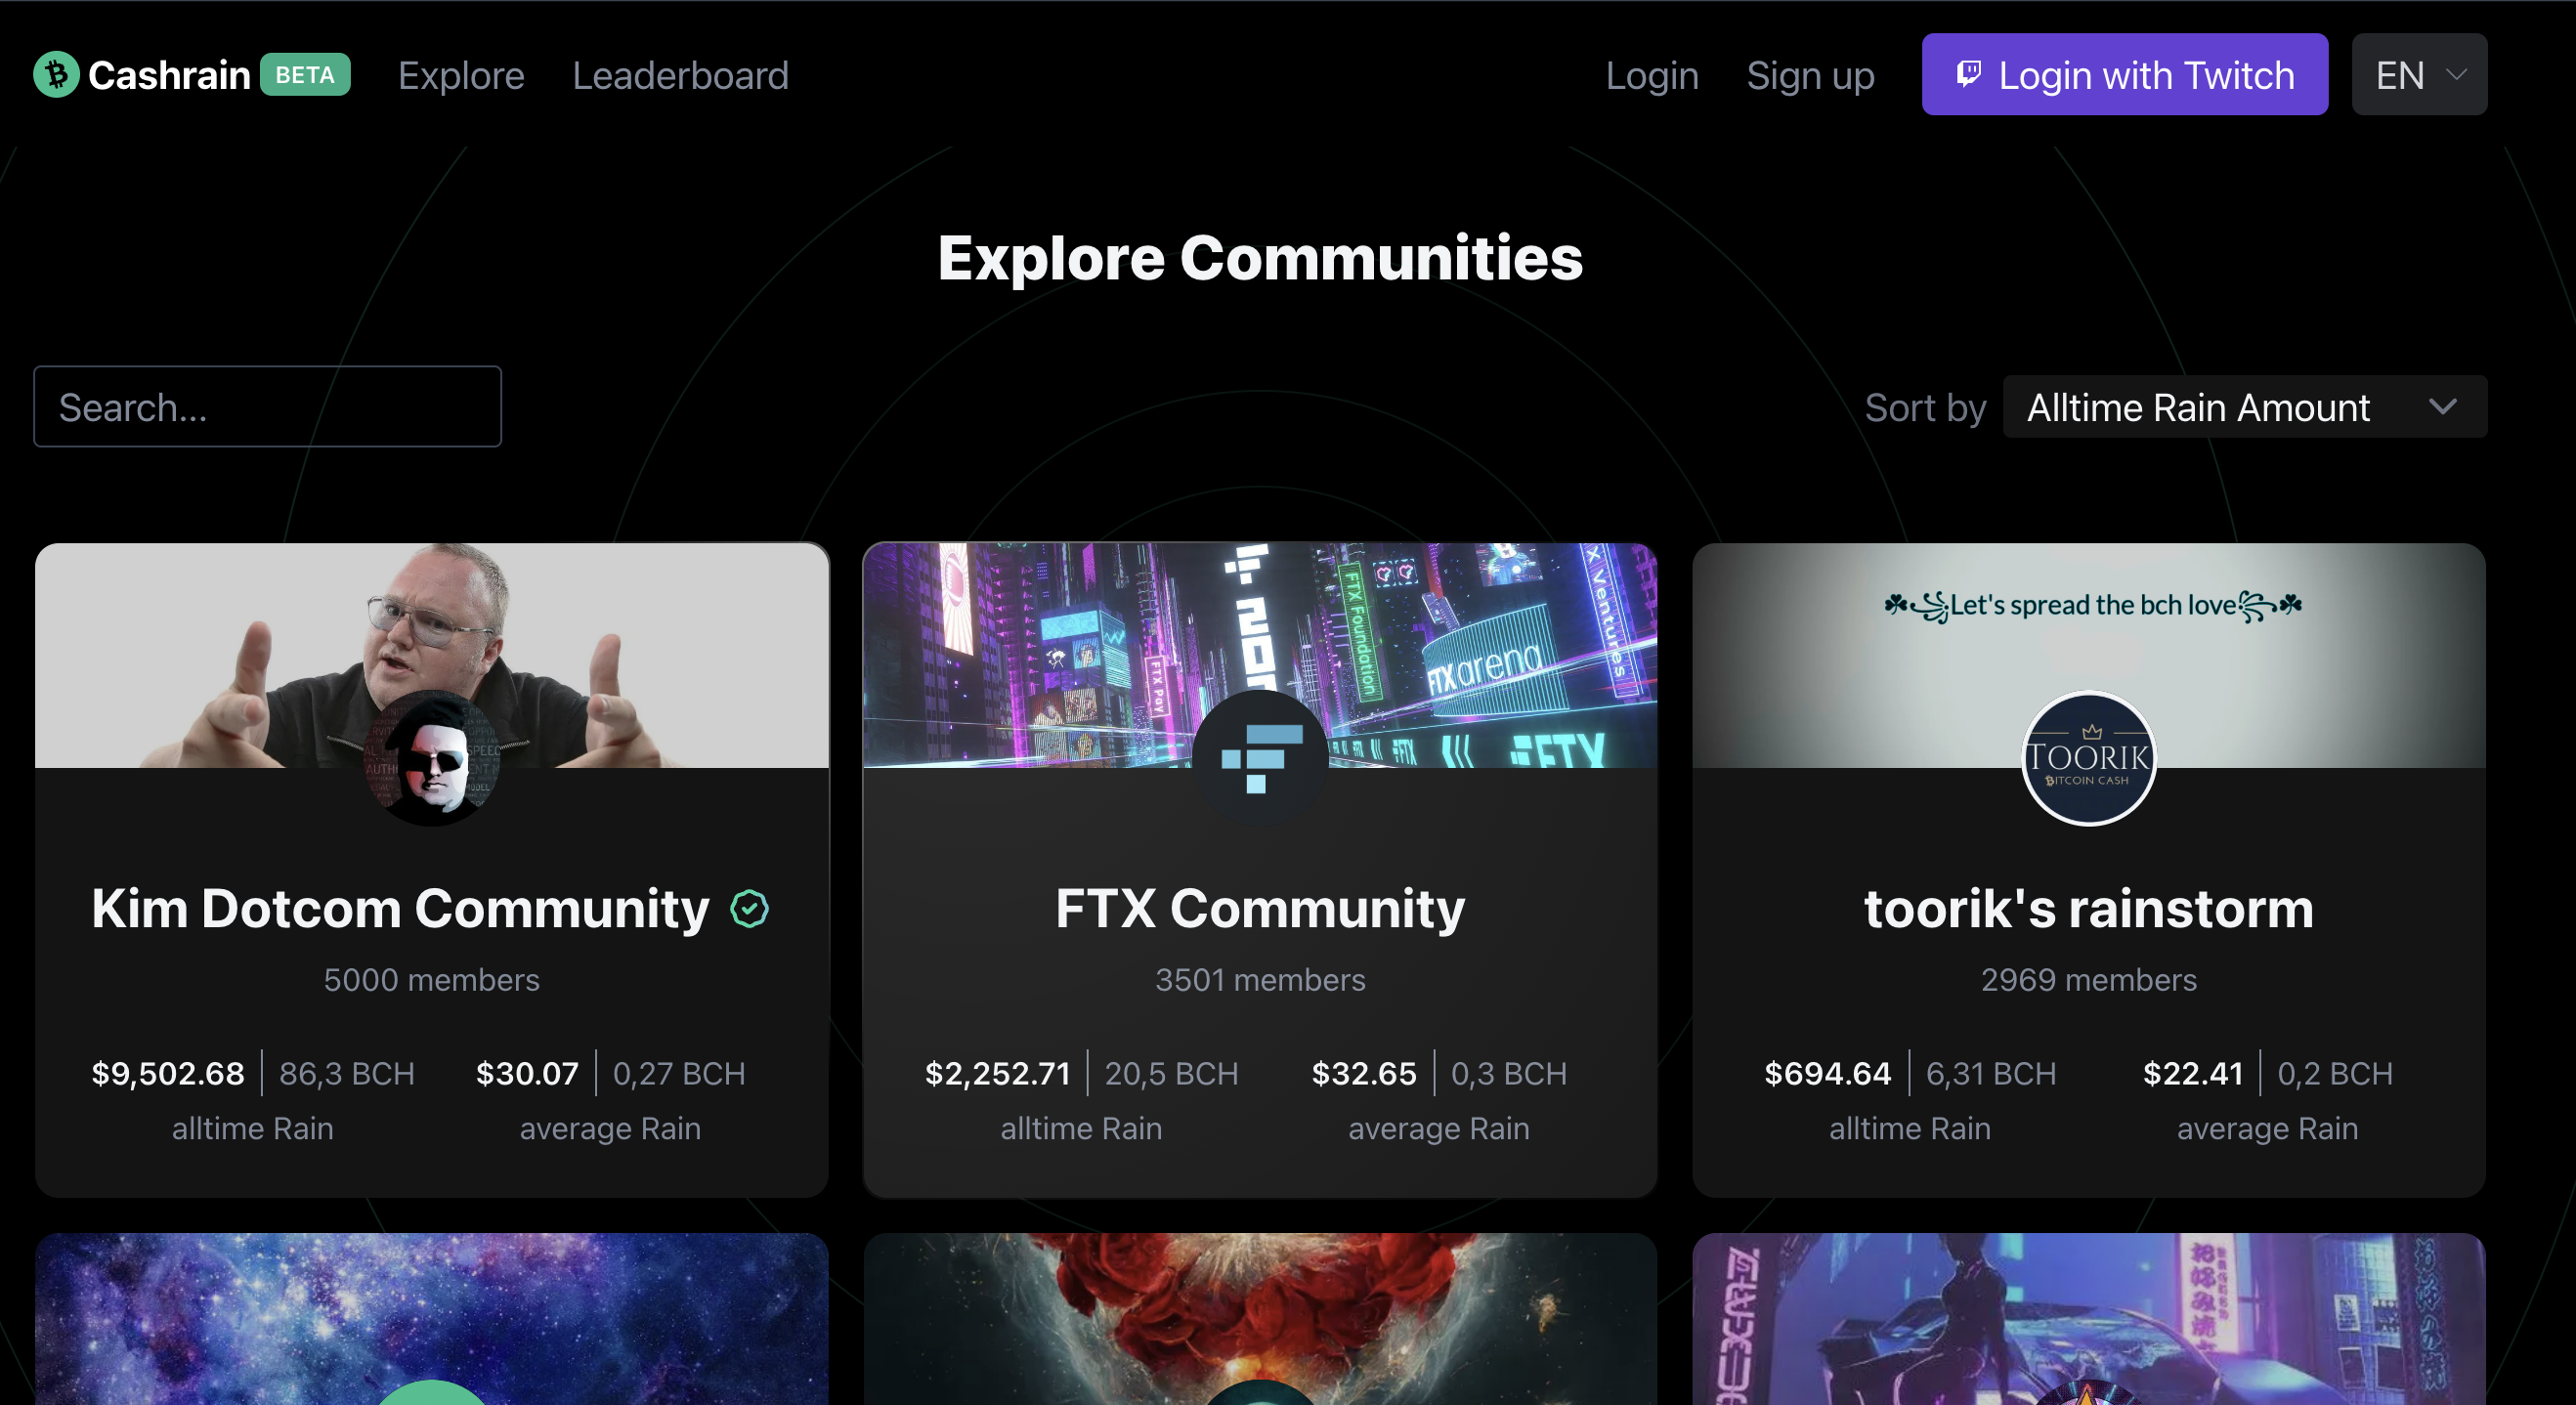Click the '3501 members' text

[x=1260, y=980]
